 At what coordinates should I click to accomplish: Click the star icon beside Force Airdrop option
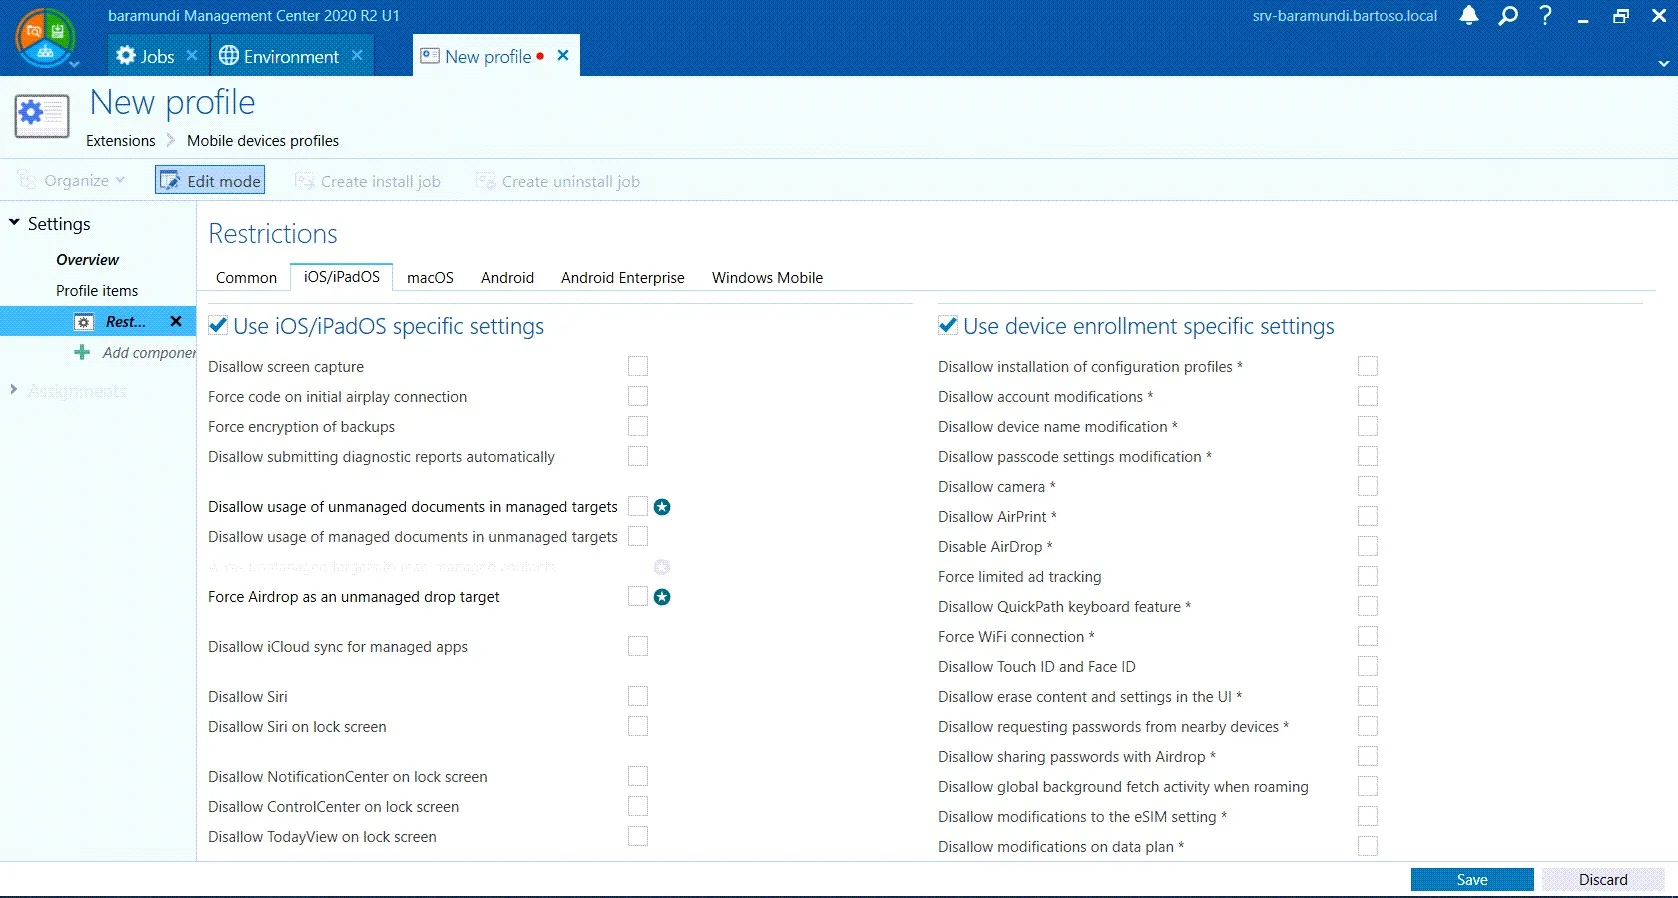(662, 597)
